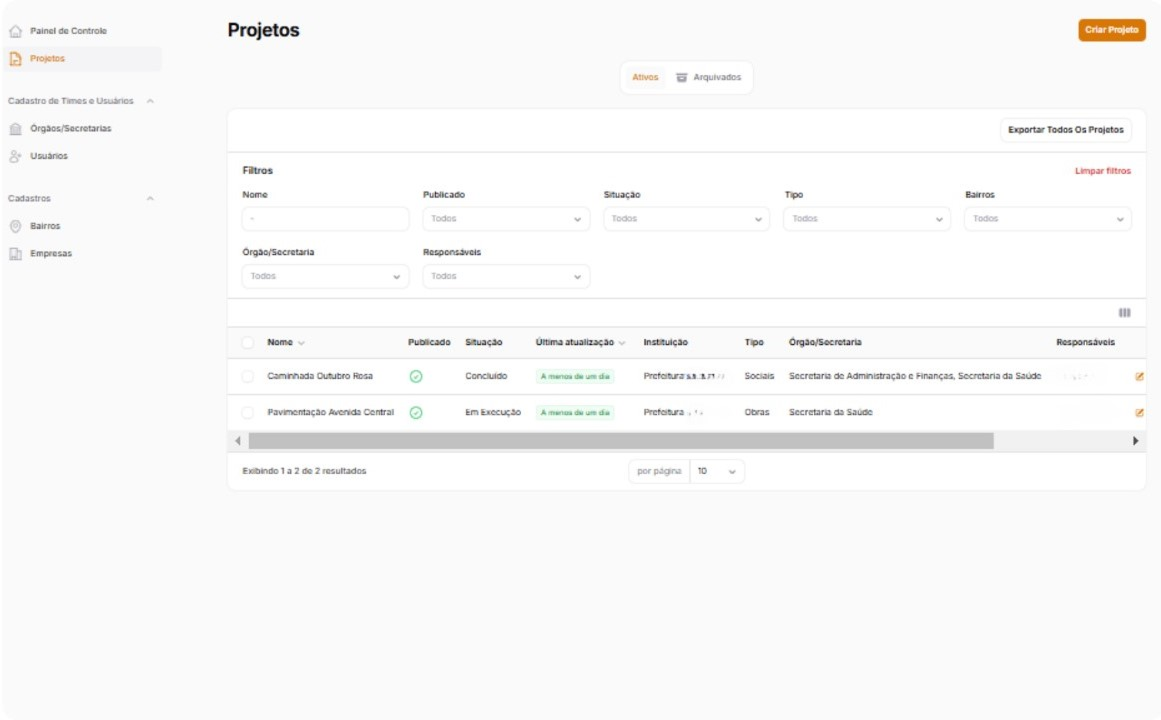This screenshot has height=720, width=1161.
Task: Click the Usuários person icon in sidebar
Action: tap(15, 156)
